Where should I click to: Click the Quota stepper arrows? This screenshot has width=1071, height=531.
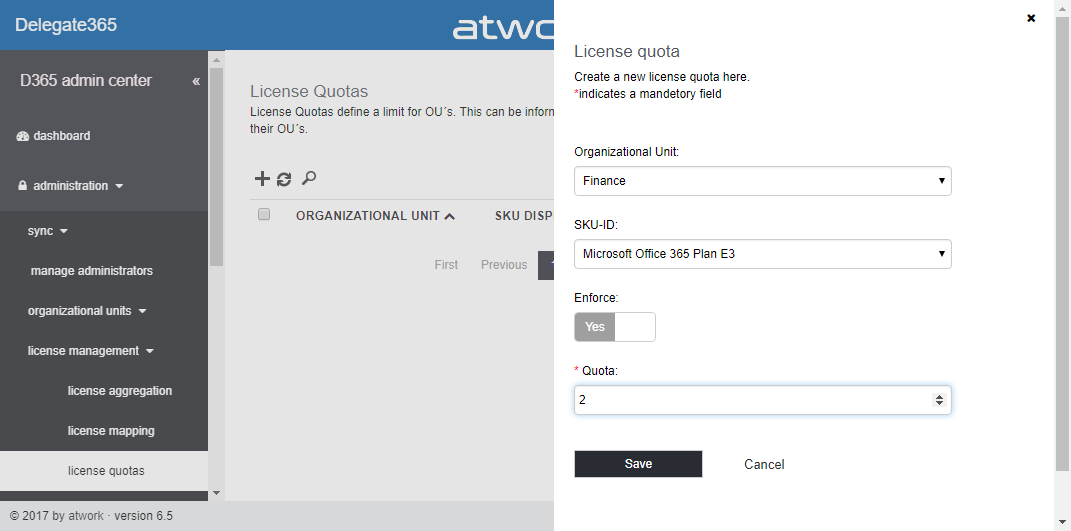[938, 400]
